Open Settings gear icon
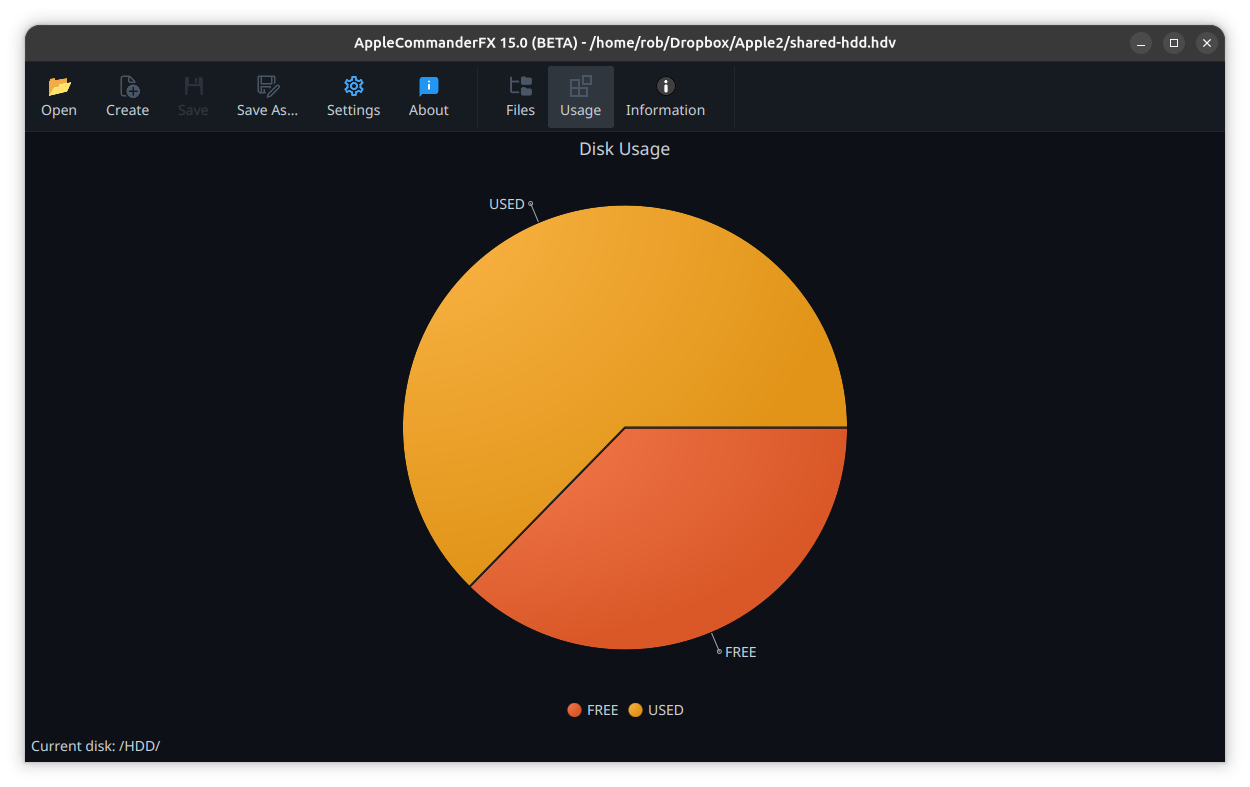 [353, 87]
